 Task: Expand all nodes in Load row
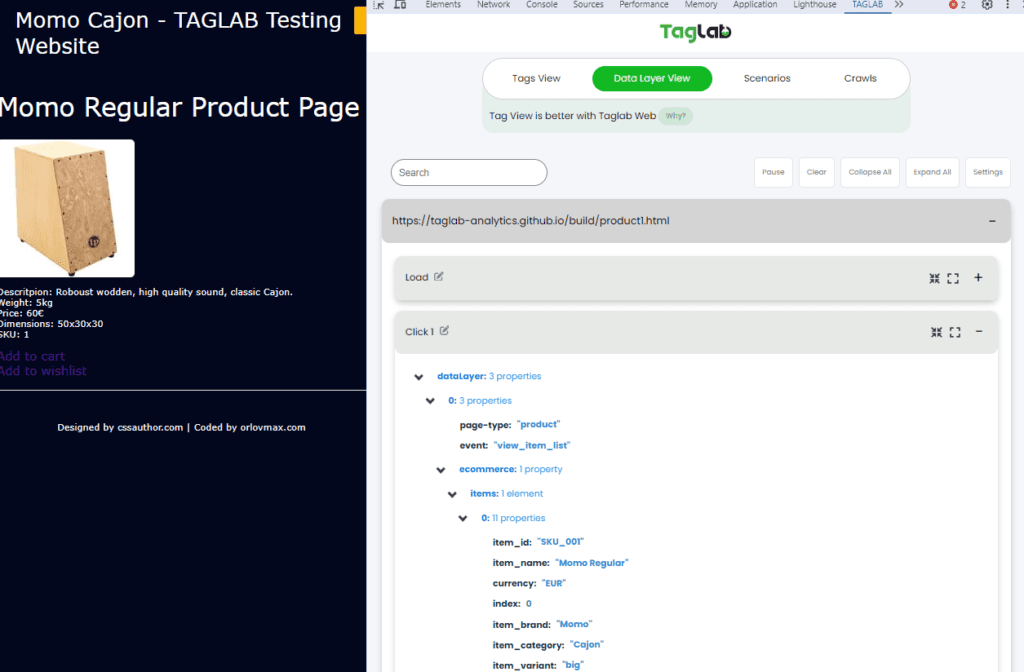[x=953, y=278]
